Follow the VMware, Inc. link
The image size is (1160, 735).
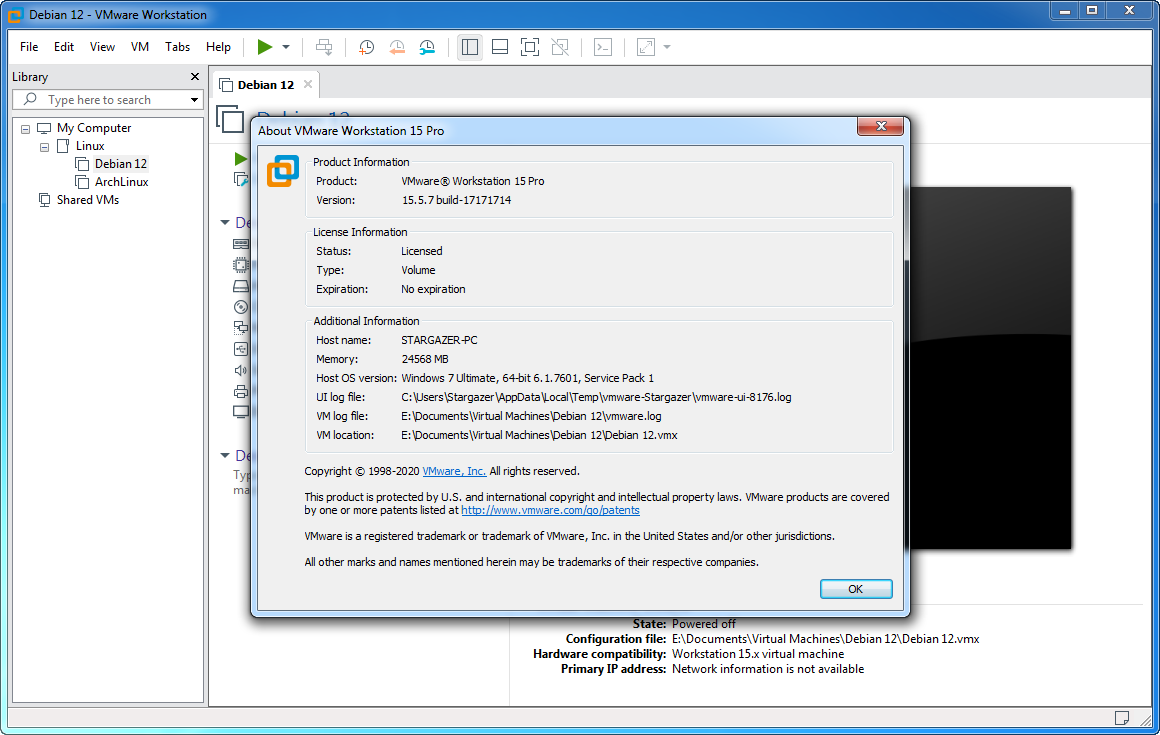(454, 471)
